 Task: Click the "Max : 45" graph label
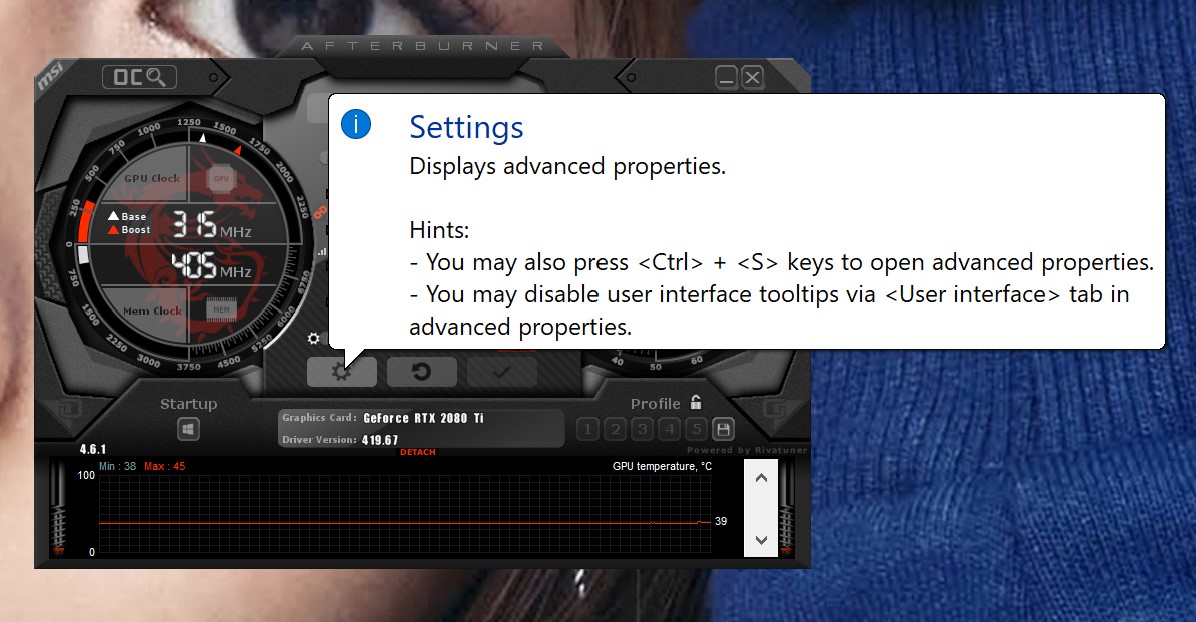click(165, 466)
